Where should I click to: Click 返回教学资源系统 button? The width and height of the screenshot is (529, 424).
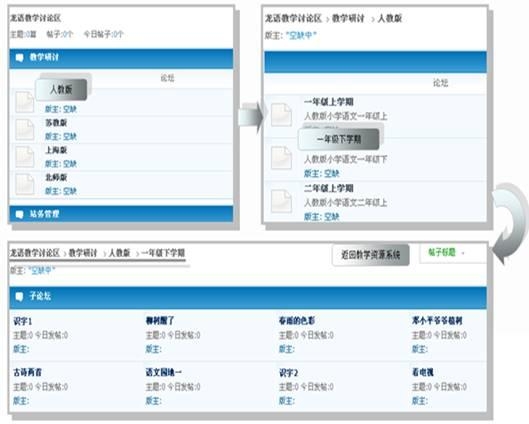370,255
